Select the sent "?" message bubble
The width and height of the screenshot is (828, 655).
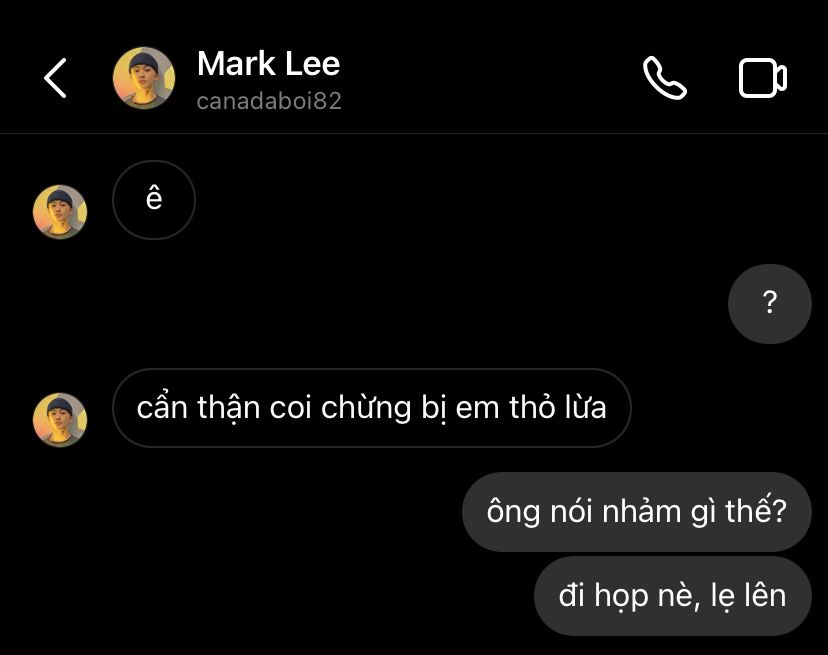(769, 304)
